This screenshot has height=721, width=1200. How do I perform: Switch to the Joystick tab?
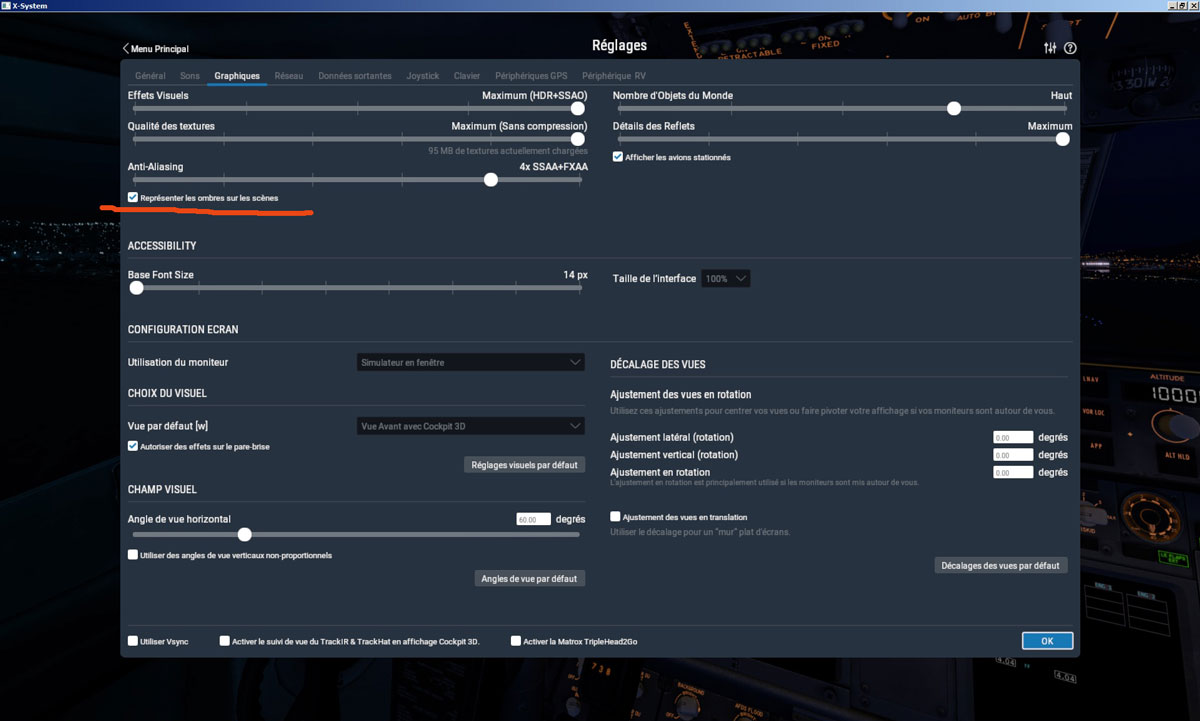tap(422, 75)
